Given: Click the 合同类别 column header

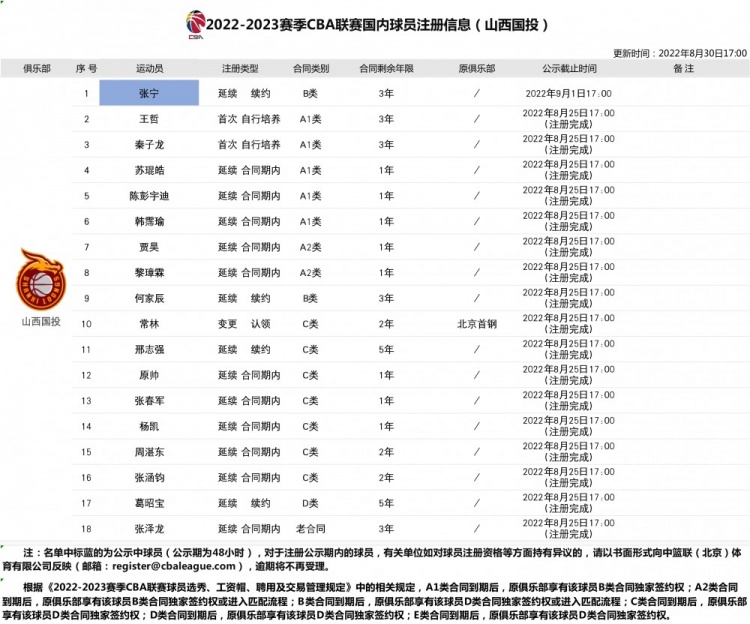Looking at the screenshot, I should click(x=311, y=68).
